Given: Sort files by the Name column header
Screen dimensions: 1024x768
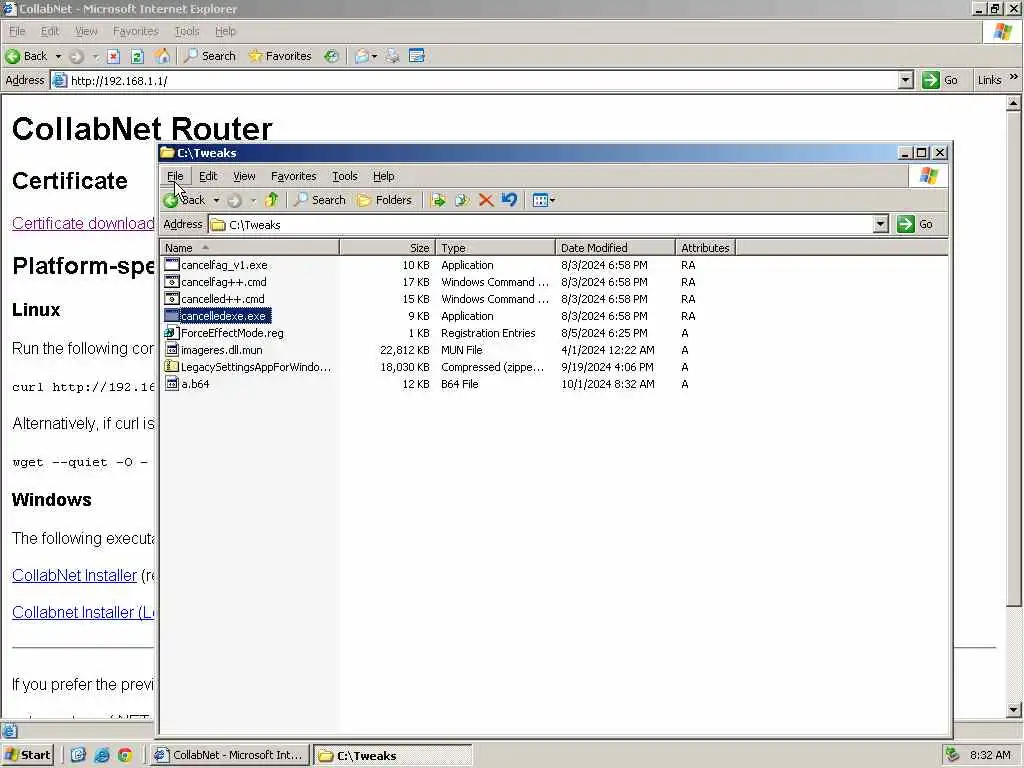Looking at the screenshot, I should point(249,248).
